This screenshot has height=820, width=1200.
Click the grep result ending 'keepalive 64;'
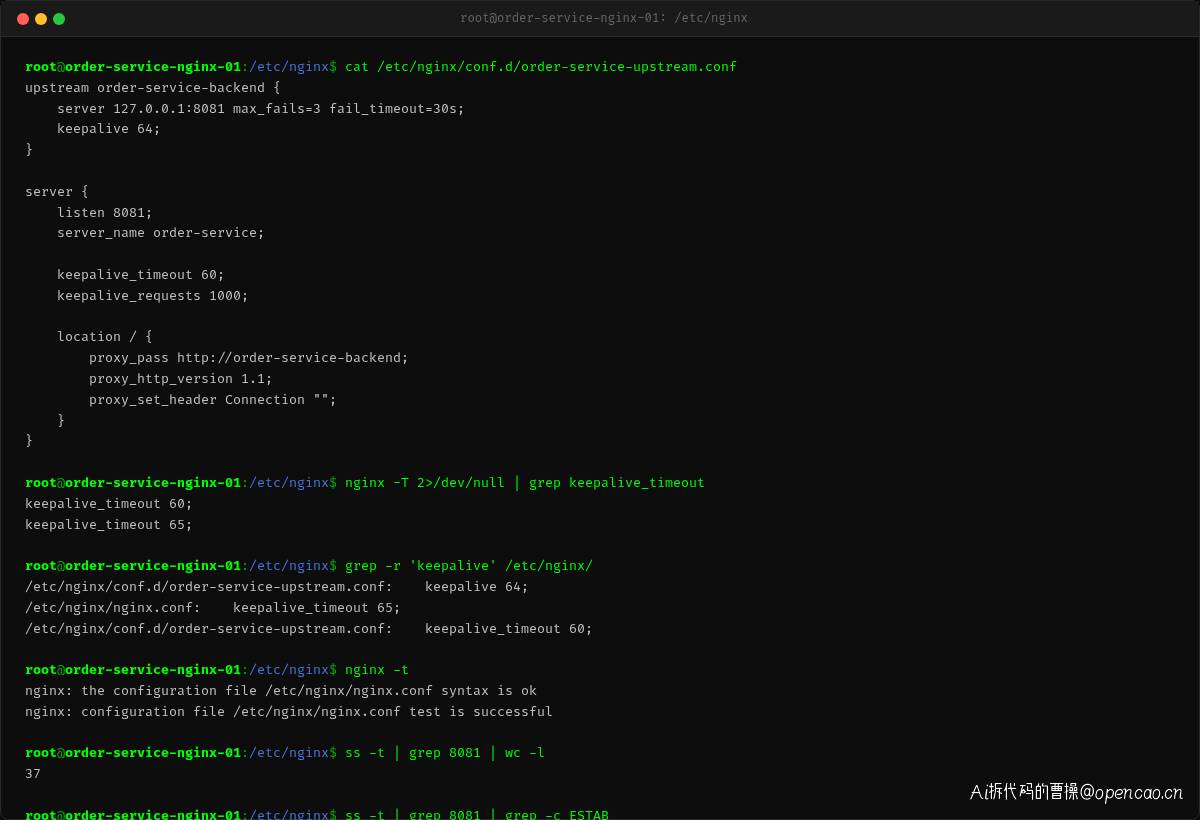tap(277, 587)
